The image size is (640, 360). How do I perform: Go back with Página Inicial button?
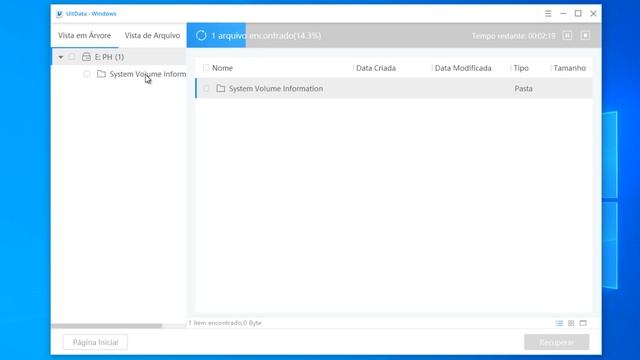coord(95,342)
